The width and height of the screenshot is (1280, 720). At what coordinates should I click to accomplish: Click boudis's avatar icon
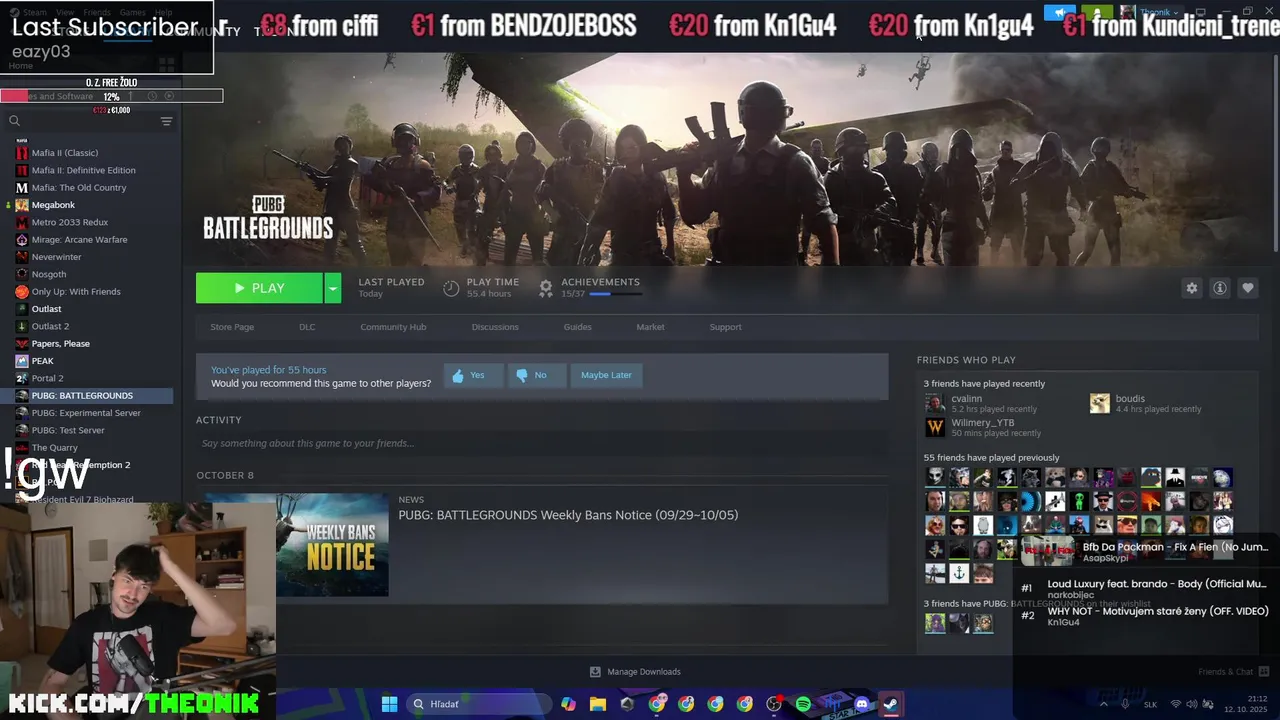coord(1099,403)
